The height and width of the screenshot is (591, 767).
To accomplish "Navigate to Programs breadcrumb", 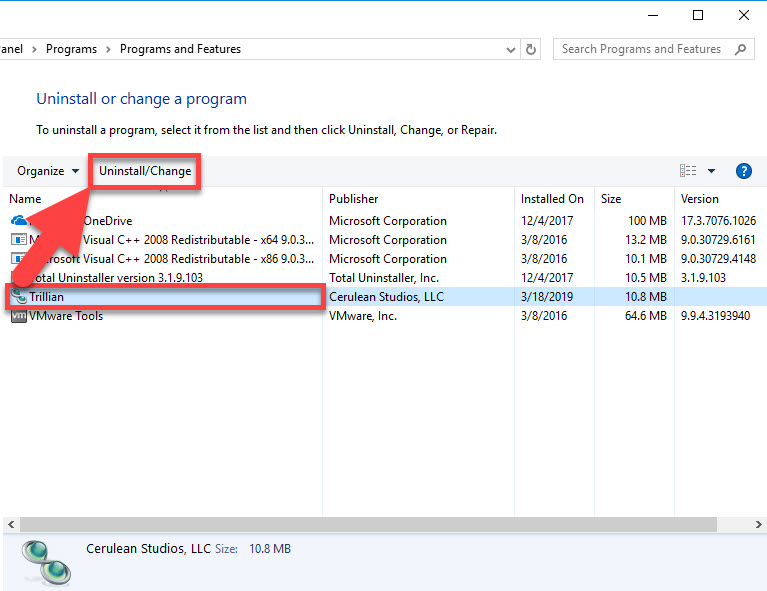I will [x=71, y=49].
